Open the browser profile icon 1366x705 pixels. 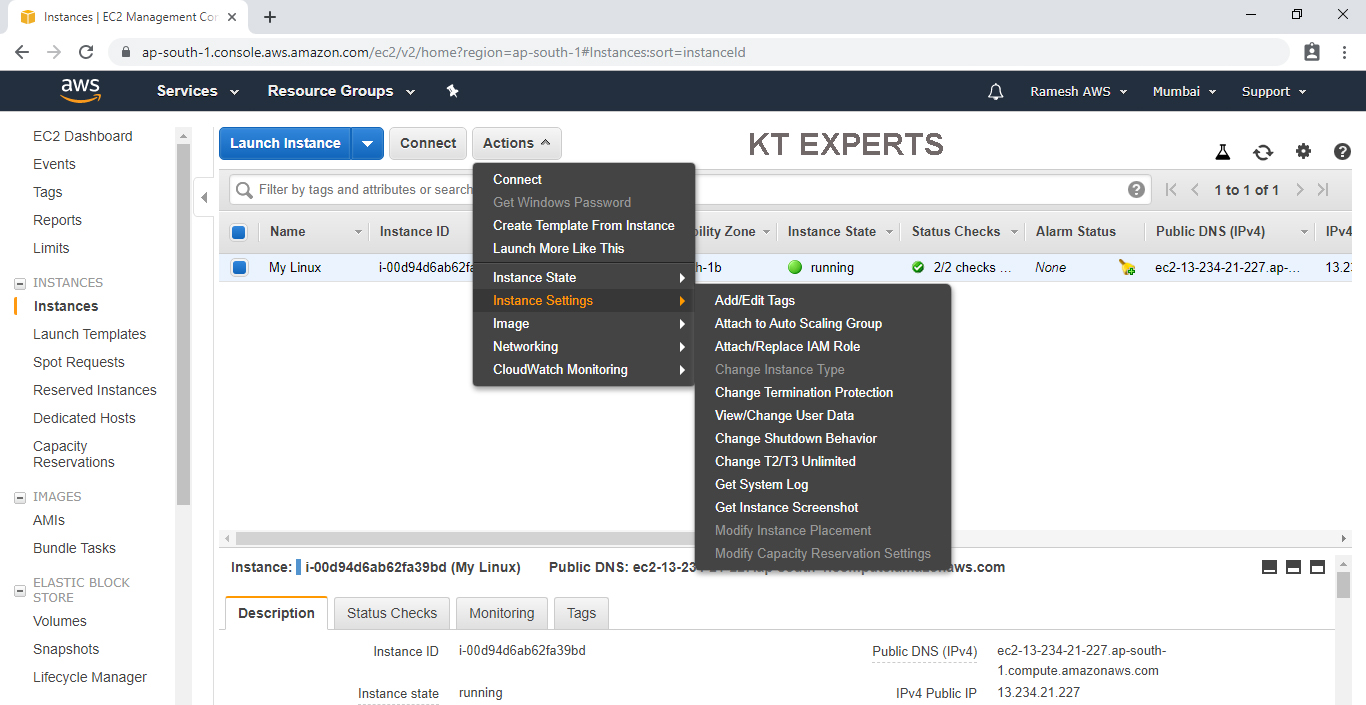click(1312, 52)
